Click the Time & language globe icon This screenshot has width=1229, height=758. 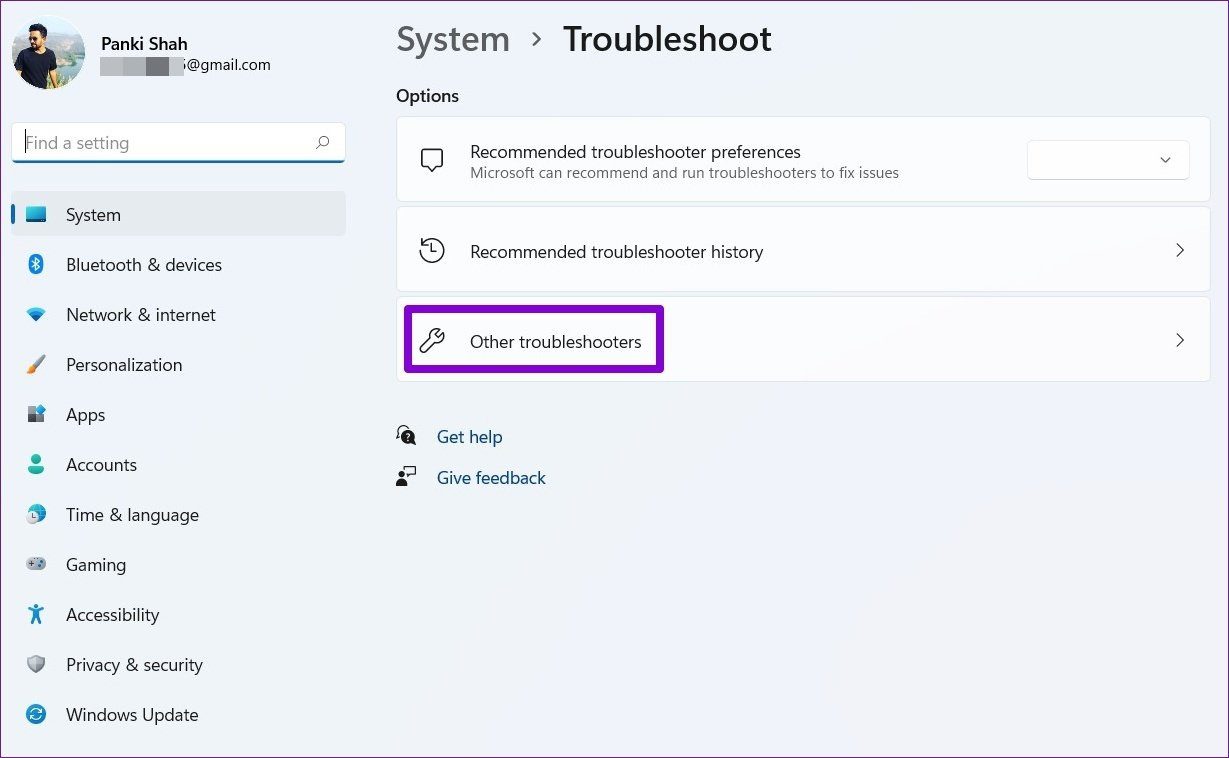(x=36, y=515)
